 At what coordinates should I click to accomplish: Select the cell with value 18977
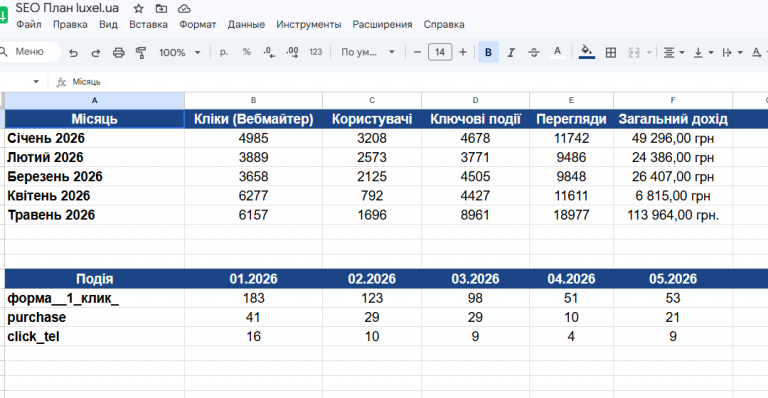[x=571, y=215]
